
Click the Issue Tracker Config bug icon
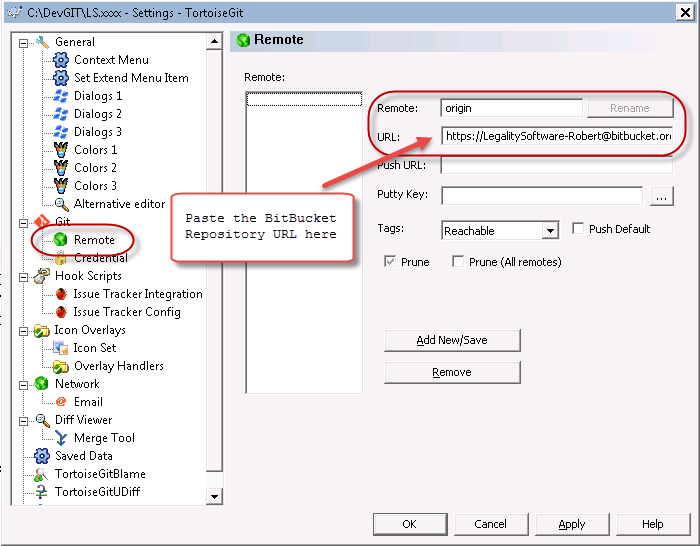[61, 312]
